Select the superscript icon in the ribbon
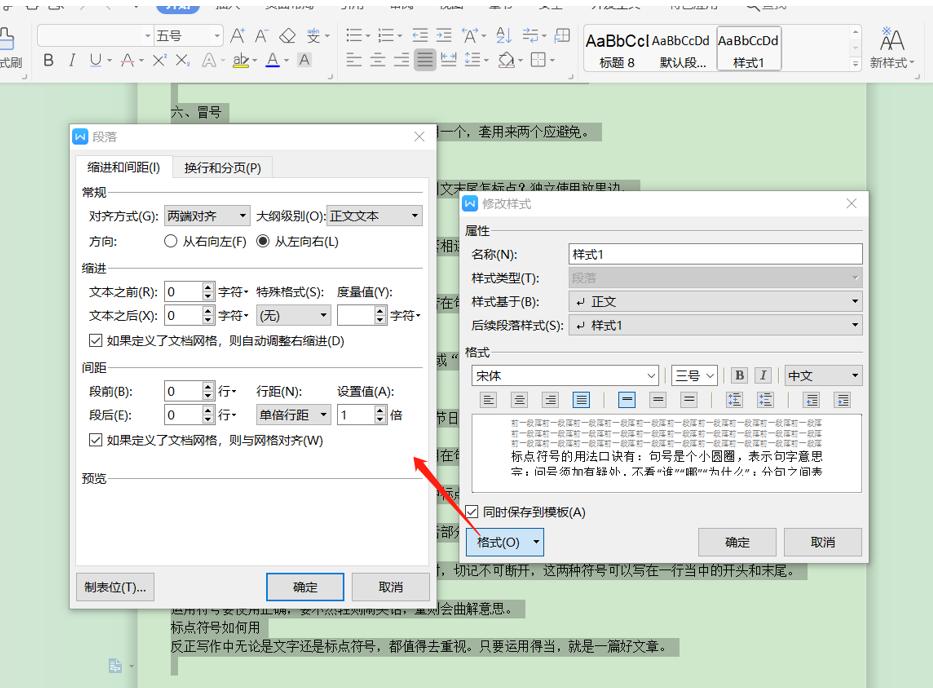The height and width of the screenshot is (688, 933). coord(159,60)
